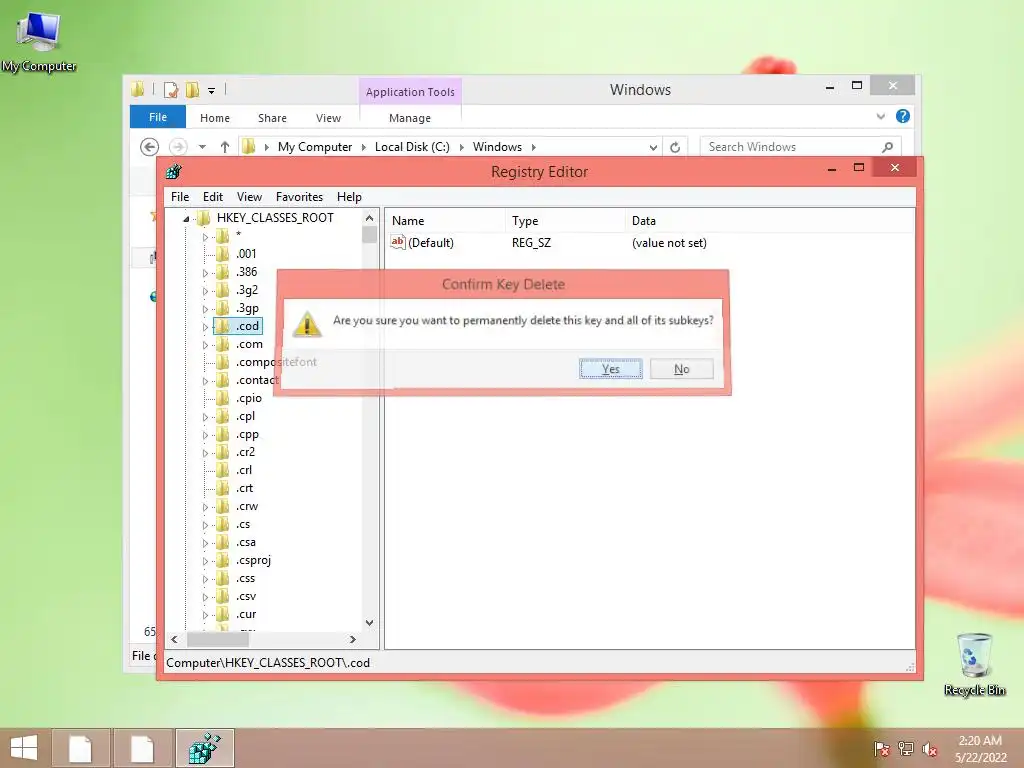Click the HKEY_CLASSES_ROOT folder icon
This screenshot has height=768, width=1024.
203,217
